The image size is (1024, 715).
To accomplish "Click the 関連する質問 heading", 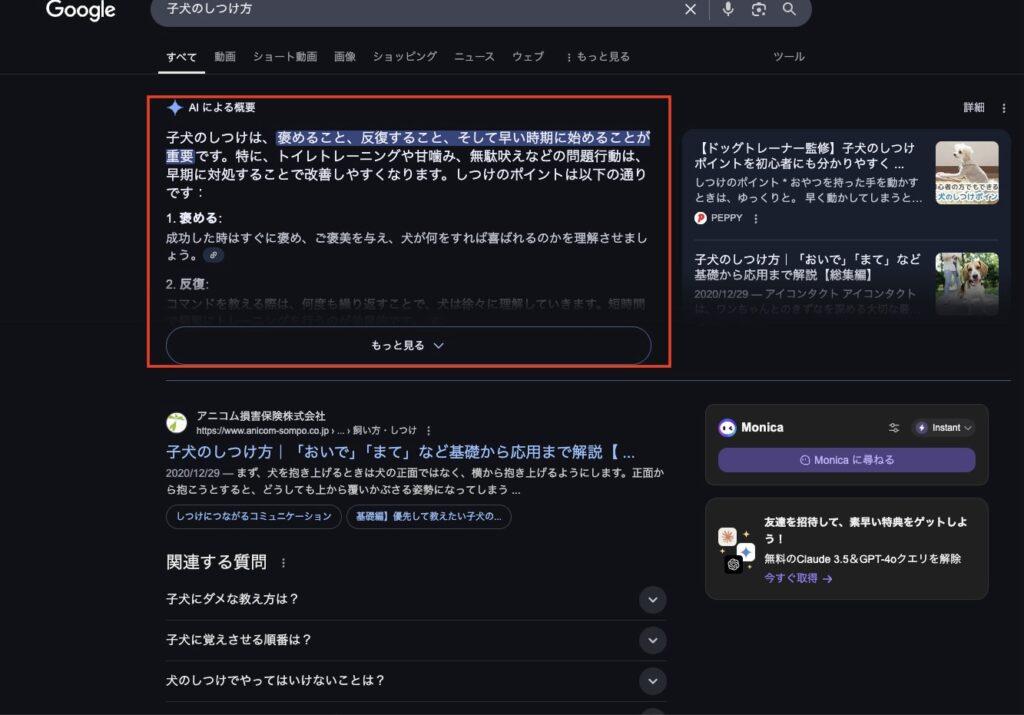I will 216,563.
